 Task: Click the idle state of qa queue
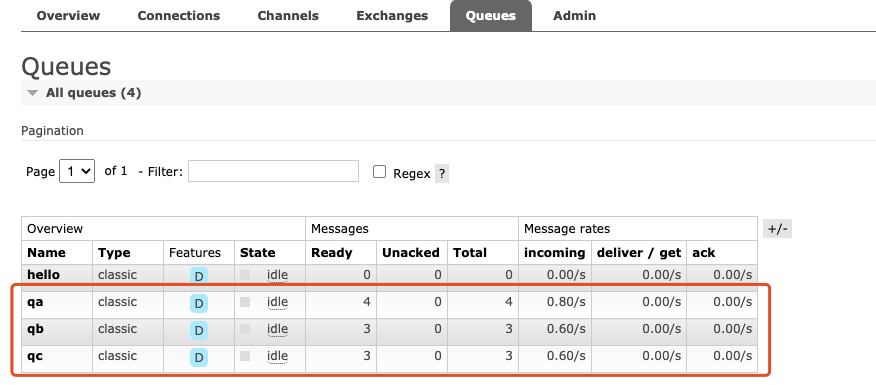(x=277, y=302)
